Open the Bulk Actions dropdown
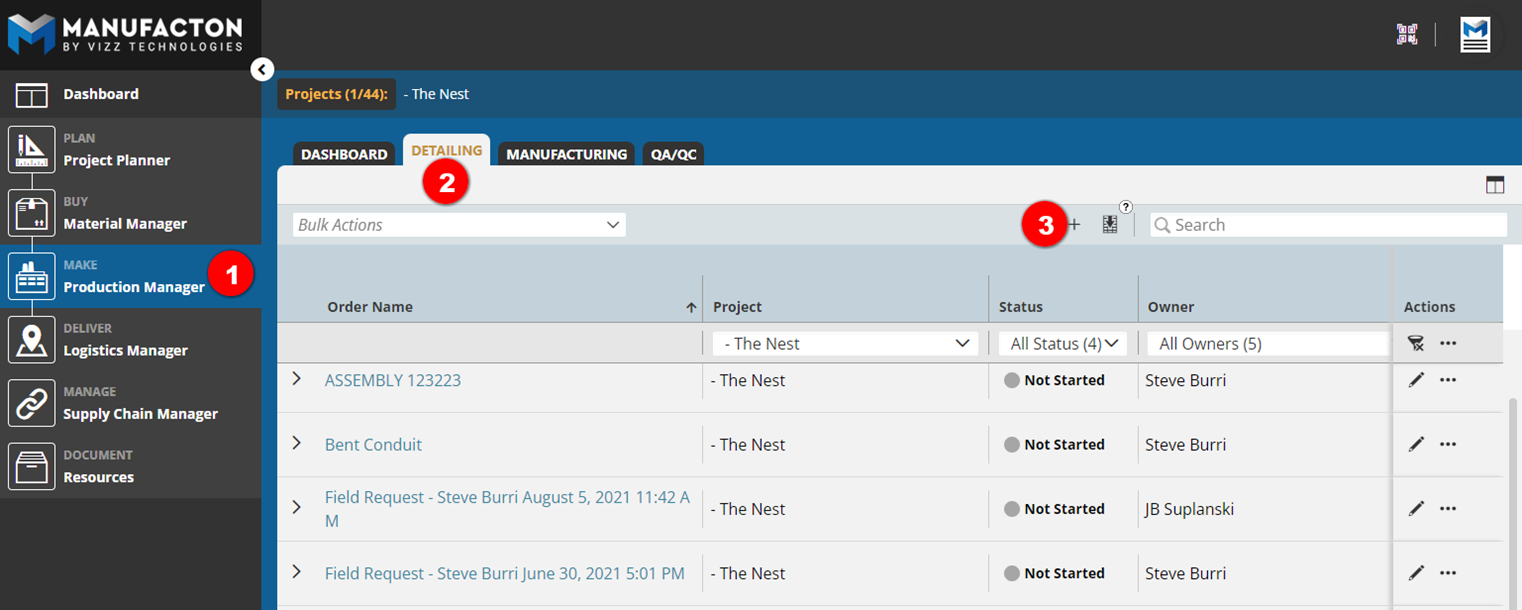1522x610 pixels. tap(460, 225)
